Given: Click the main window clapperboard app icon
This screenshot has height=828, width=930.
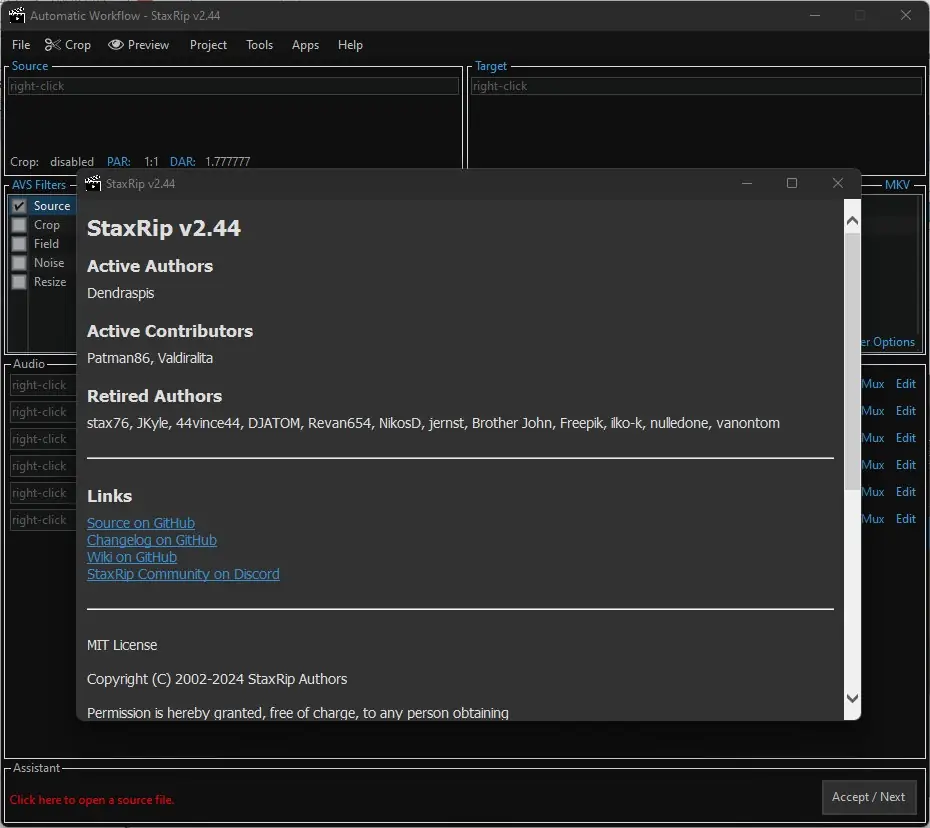Looking at the screenshot, I should pos(17,15).
